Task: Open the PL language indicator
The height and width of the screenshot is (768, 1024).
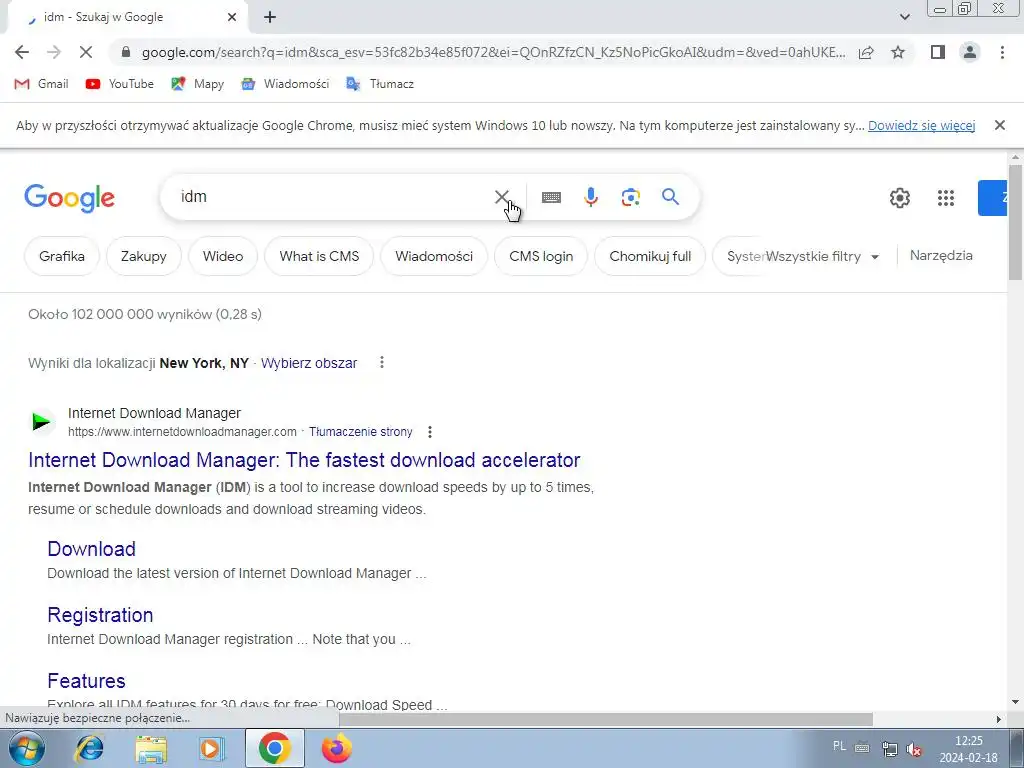Action: (x=839, y=746)
